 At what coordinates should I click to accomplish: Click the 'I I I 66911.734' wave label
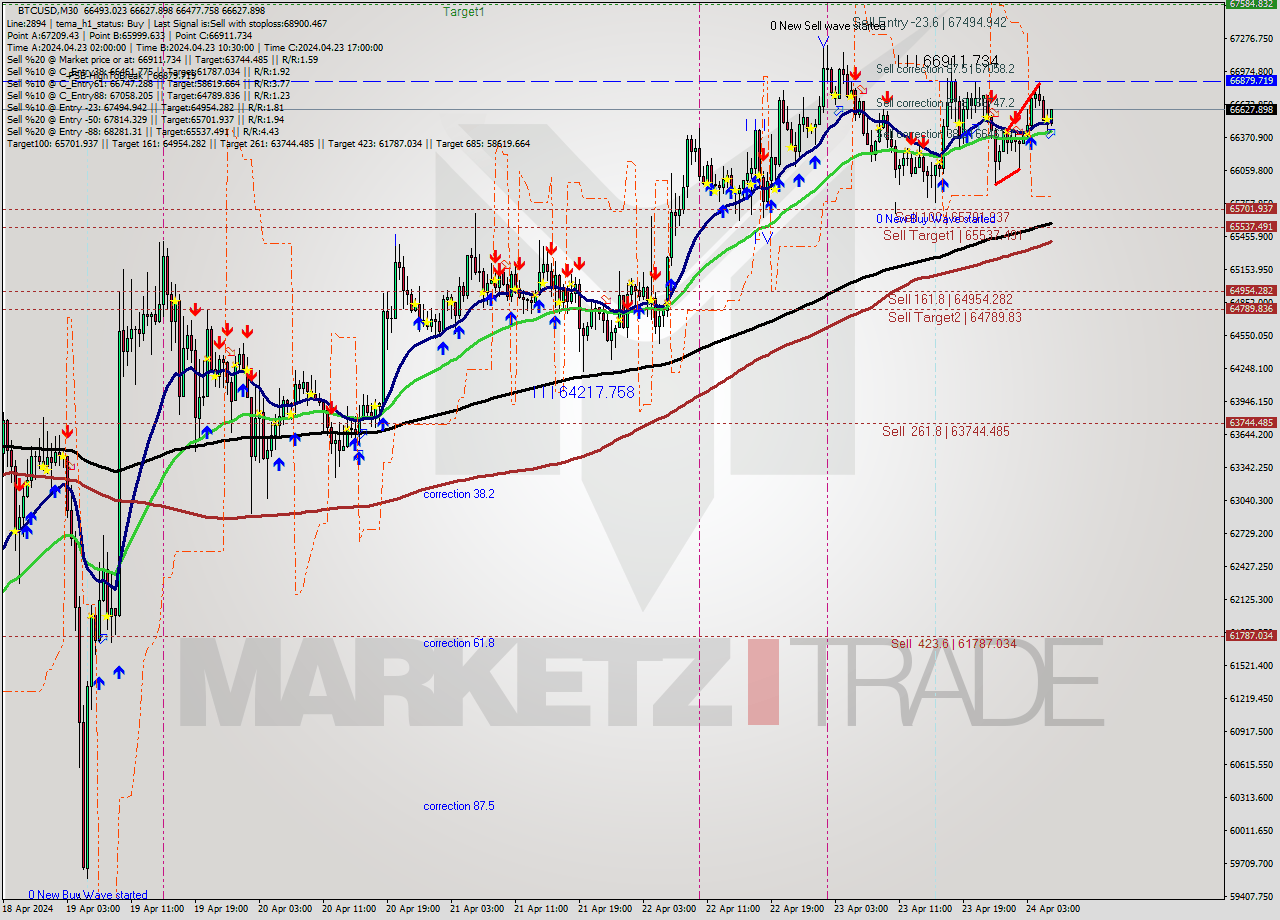[x=946, y=61]
